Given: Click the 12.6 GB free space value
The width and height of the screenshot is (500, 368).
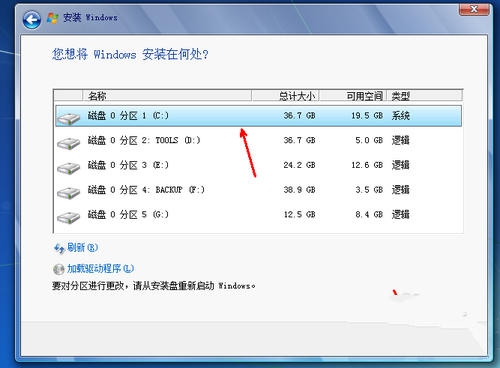Looking at the screenshot, I should (367, 165).
